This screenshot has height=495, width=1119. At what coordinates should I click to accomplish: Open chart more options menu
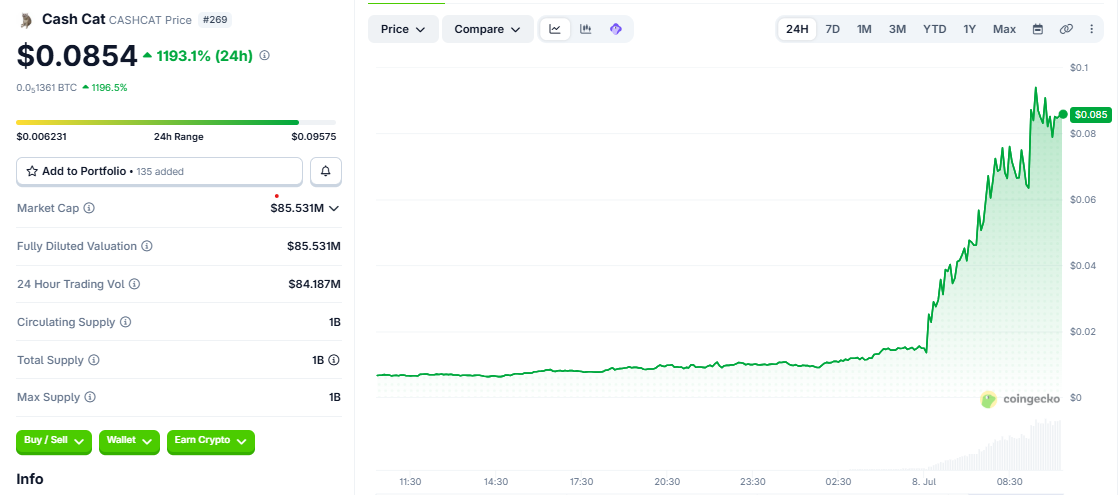click(x=1091, y=29)
